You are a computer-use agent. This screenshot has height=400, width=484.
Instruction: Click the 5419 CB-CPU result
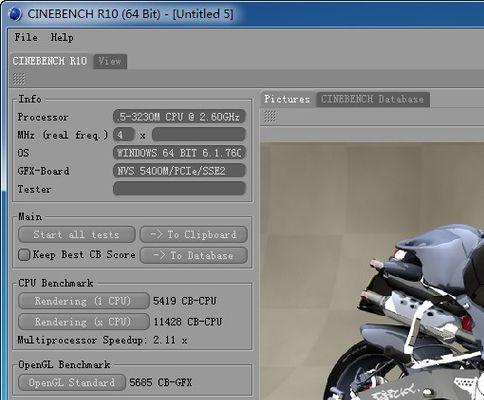point(185,301)
